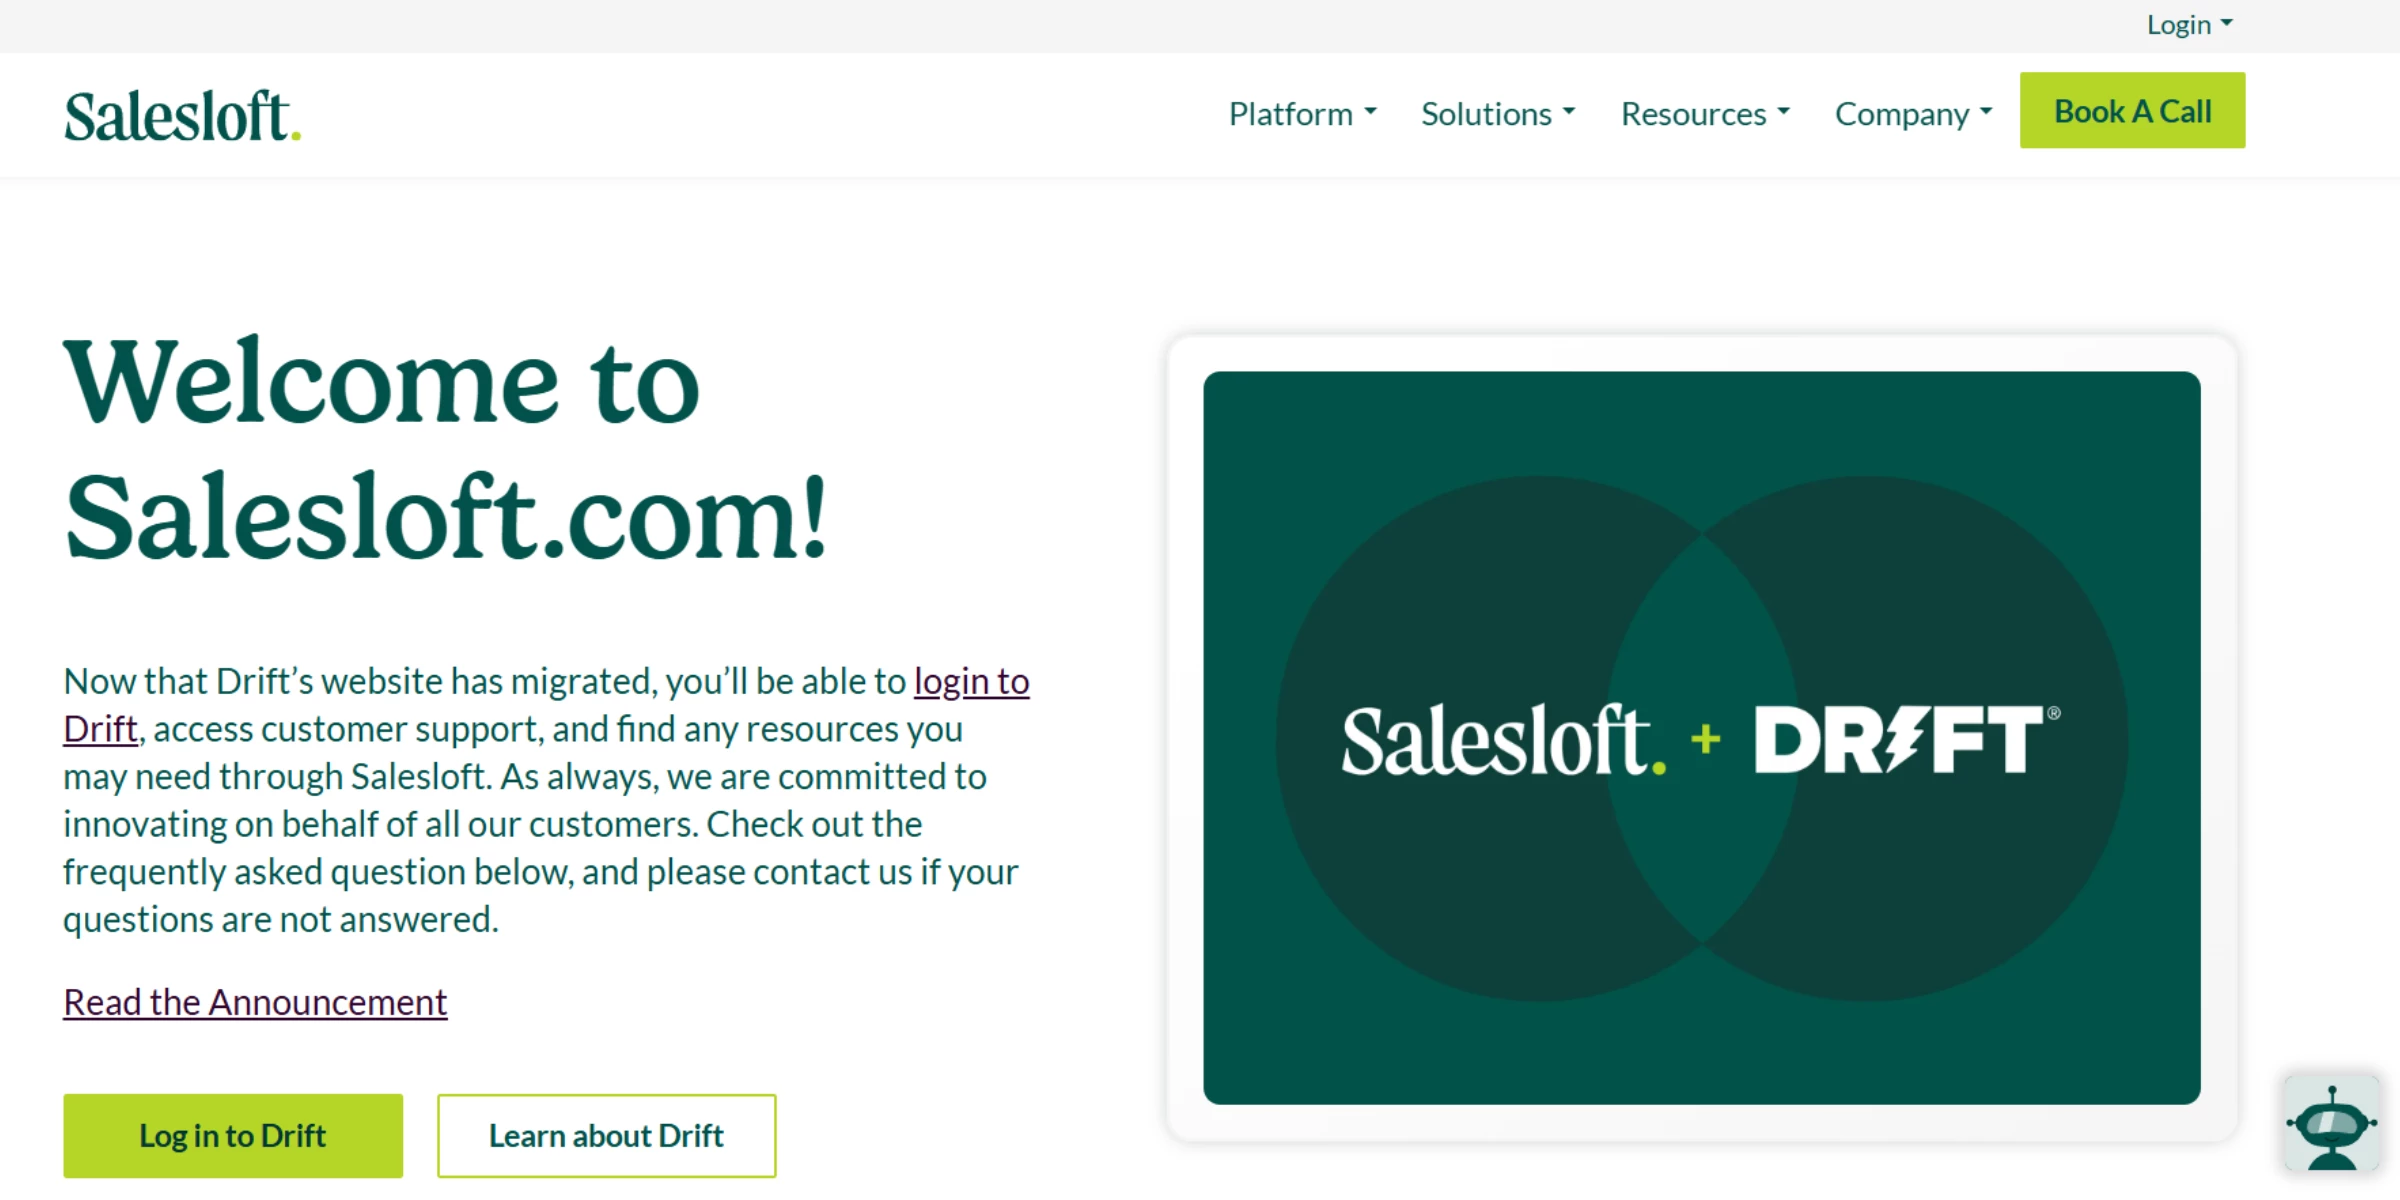Click the Welcome to Salesloft.com heading

(x=446, y=450)
